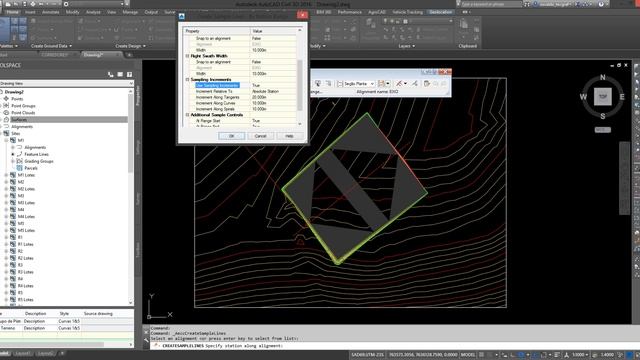Click the M3 site icon in tree

click(13, 196)
